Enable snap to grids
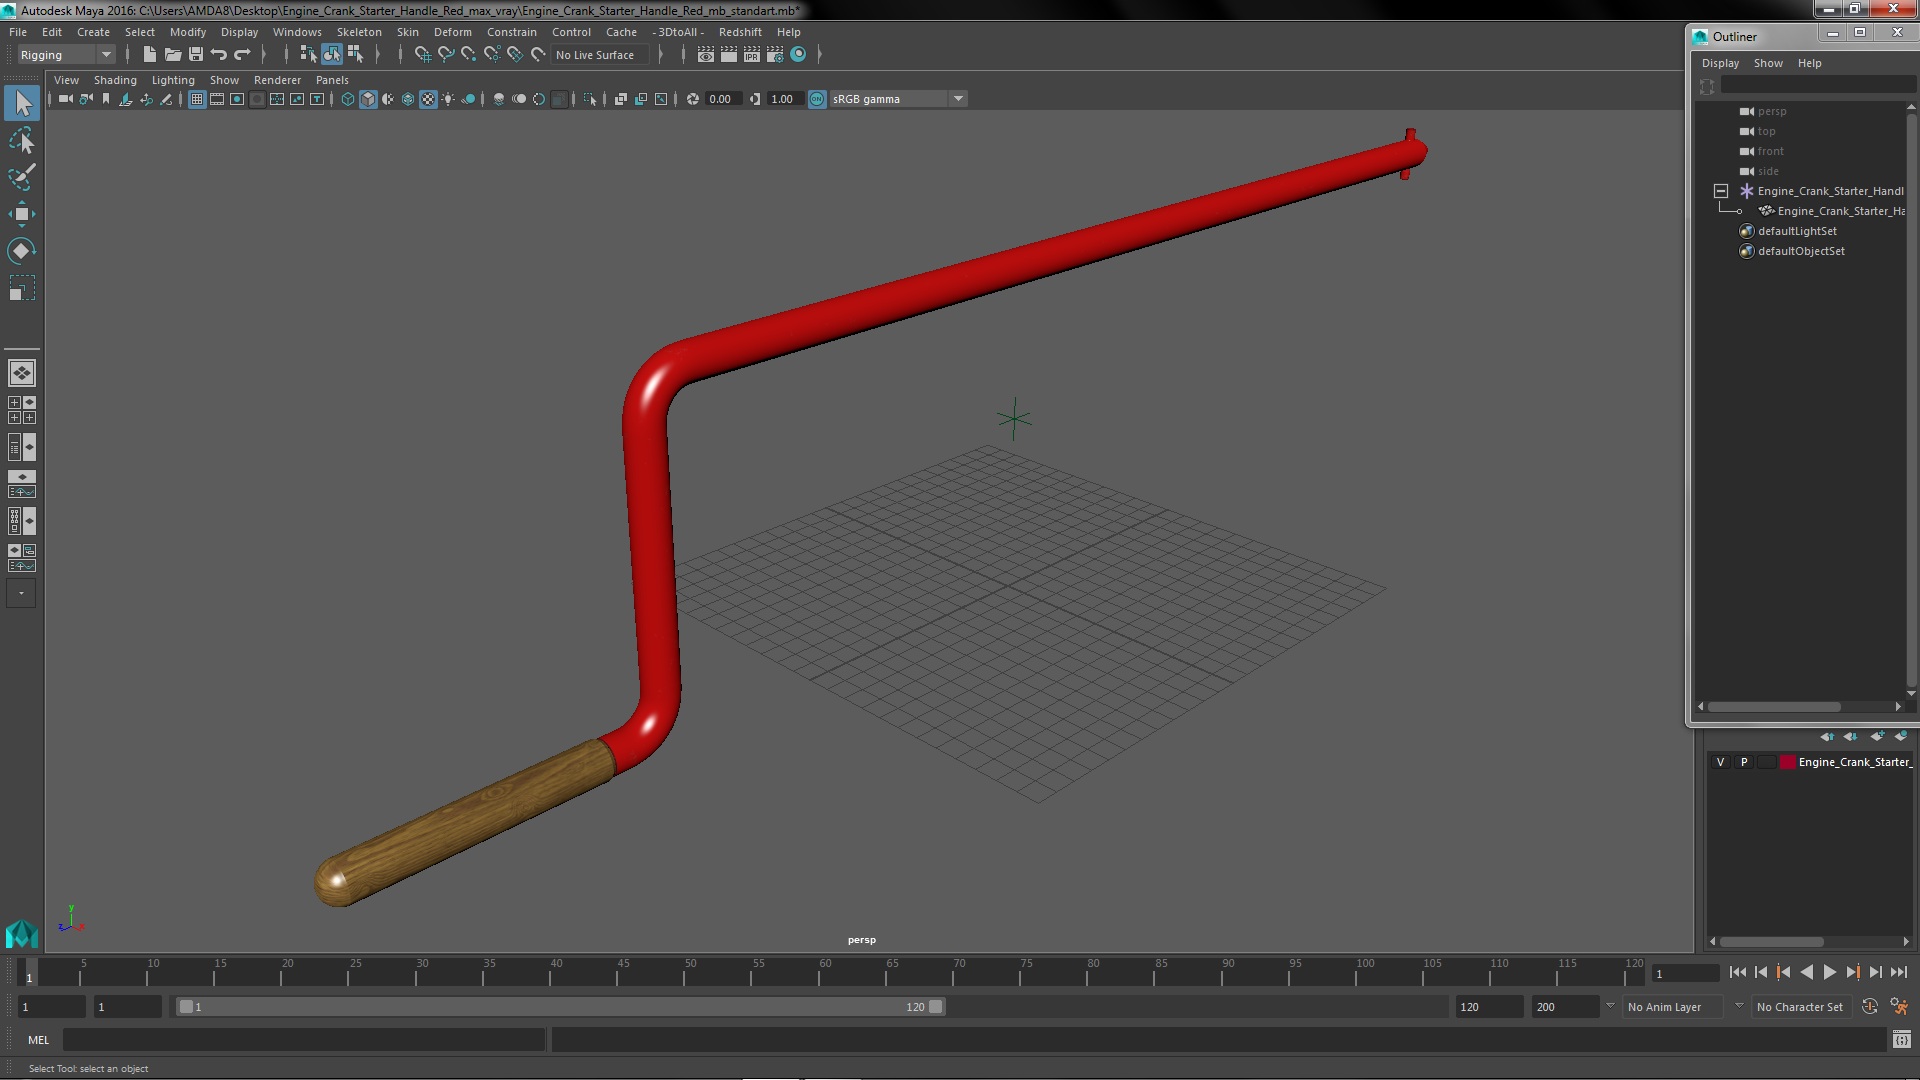The width and height of the screenshot is (1920, 1080). [x=423, y=55]
